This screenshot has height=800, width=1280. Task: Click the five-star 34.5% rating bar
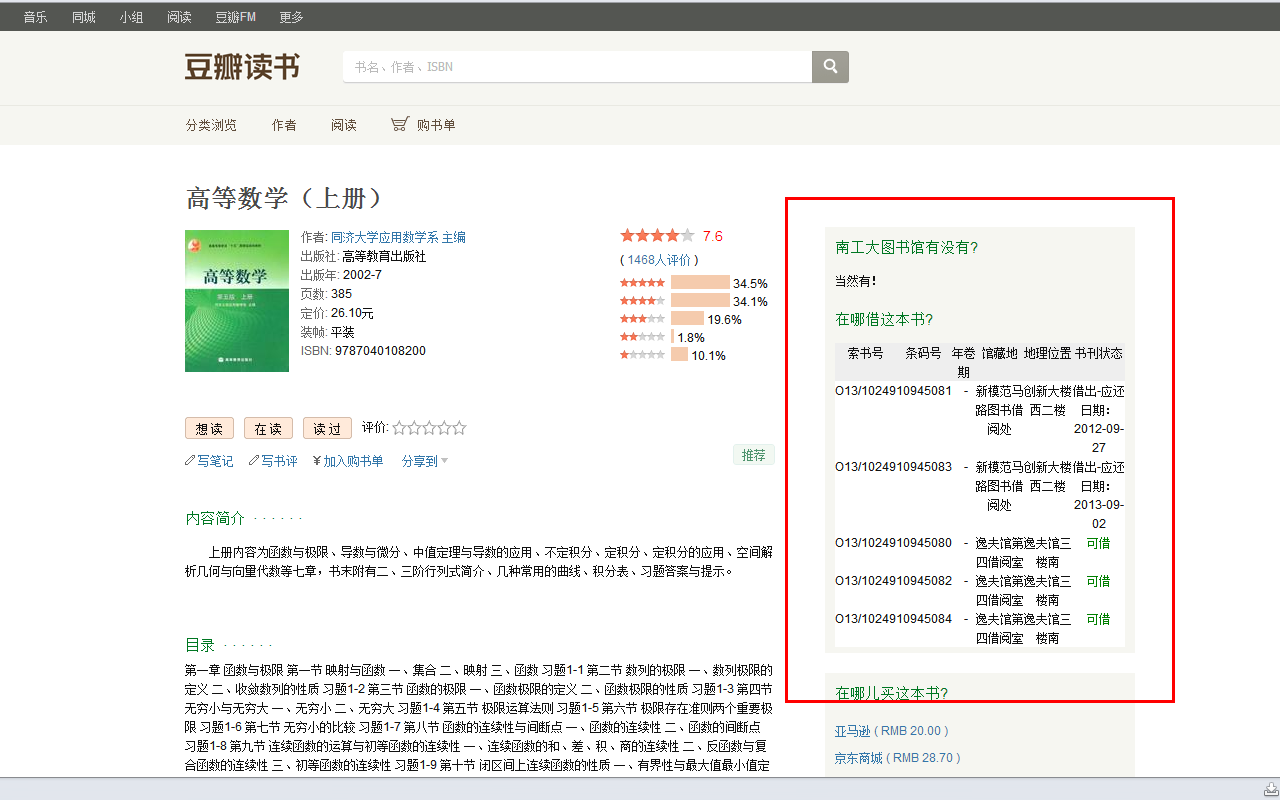(700, 283)
